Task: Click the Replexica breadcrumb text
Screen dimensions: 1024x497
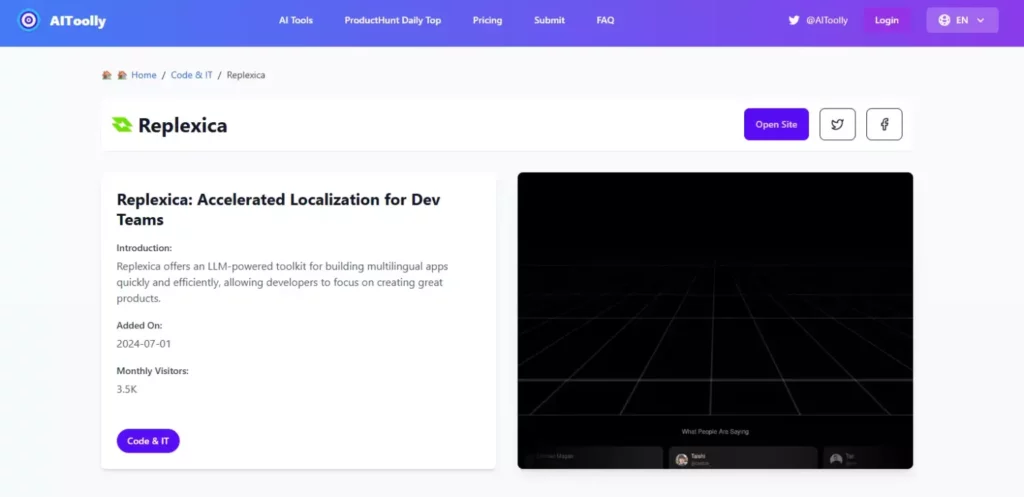Action: tap(246, 75)
